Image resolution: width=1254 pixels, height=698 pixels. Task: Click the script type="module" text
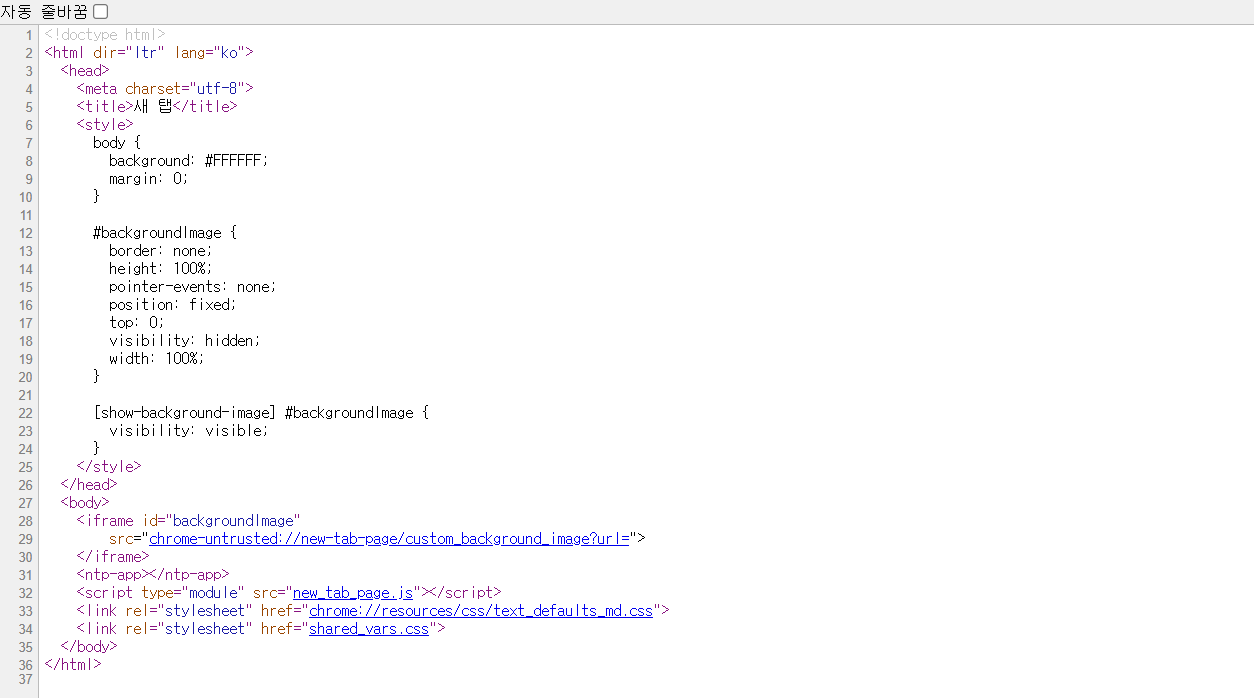pyautogui.click(x=161, y=592)
